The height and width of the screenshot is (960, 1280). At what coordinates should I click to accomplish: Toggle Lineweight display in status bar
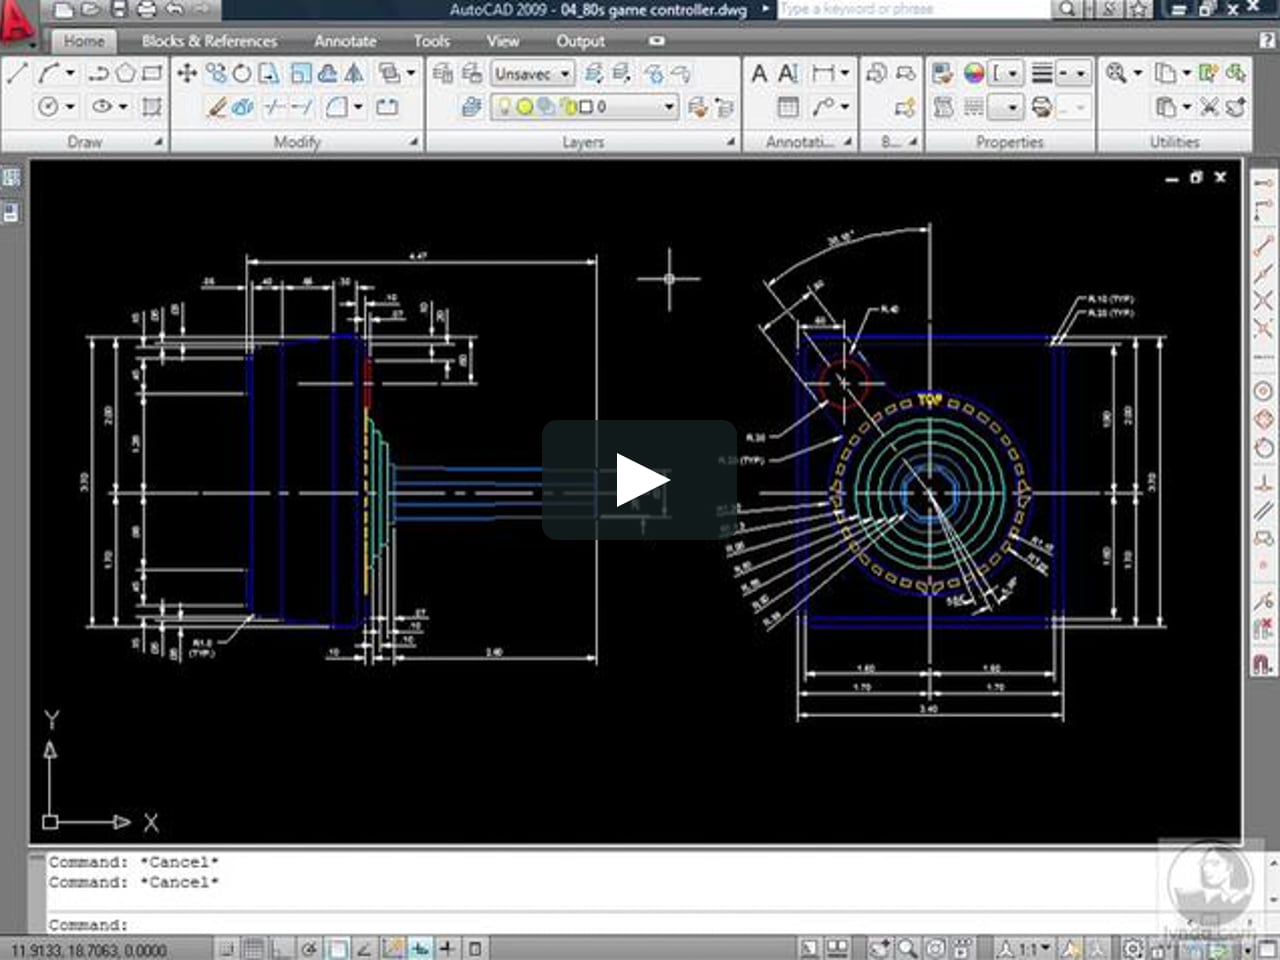pyautogui.click(x=447, y=948)
